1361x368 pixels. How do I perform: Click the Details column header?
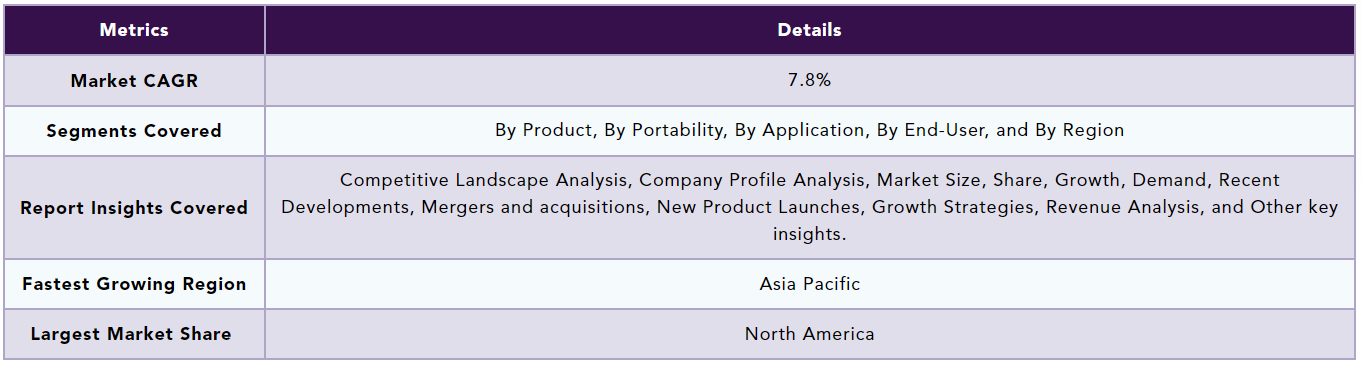coord(809,30)
